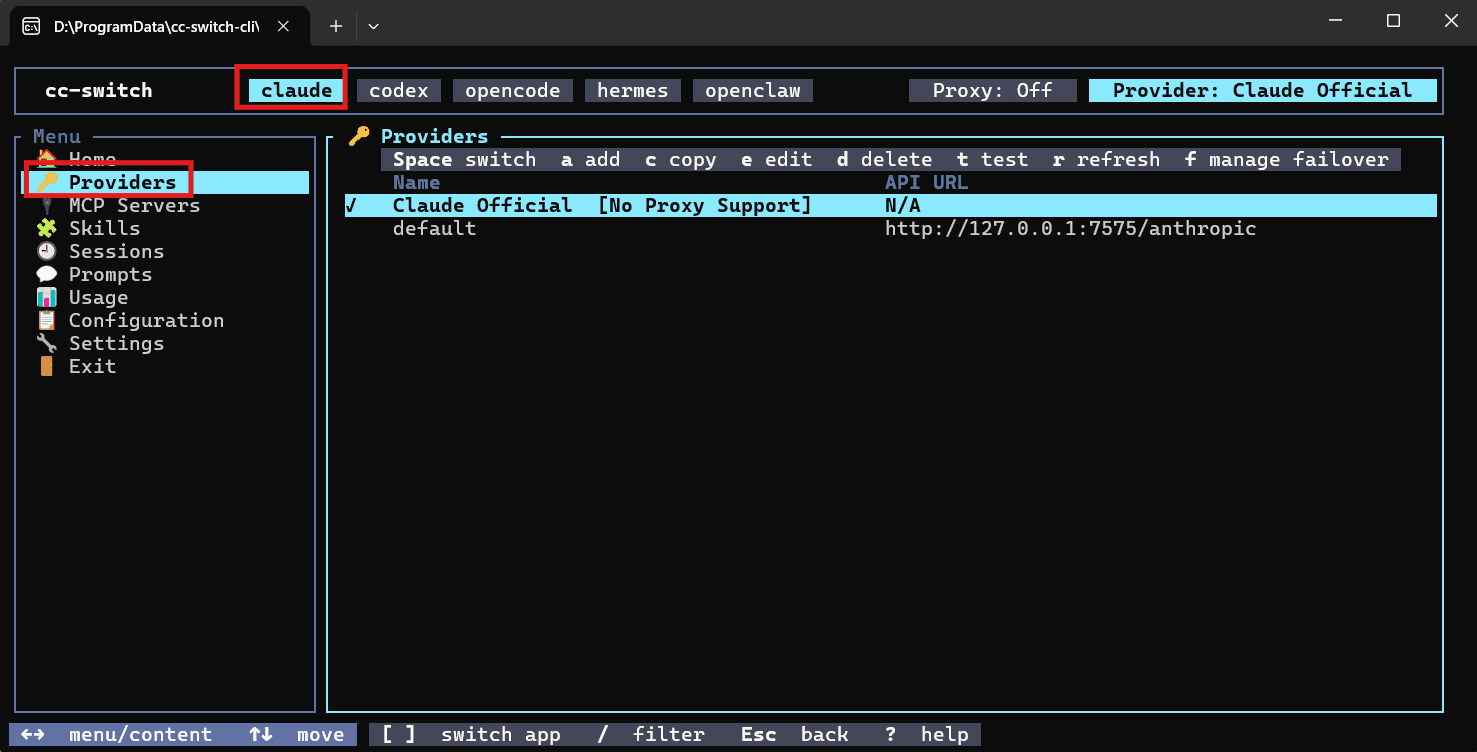Screen dimensions: 1477x752
Task: Click the '[ ] switch app' hint
Action: 471,734
